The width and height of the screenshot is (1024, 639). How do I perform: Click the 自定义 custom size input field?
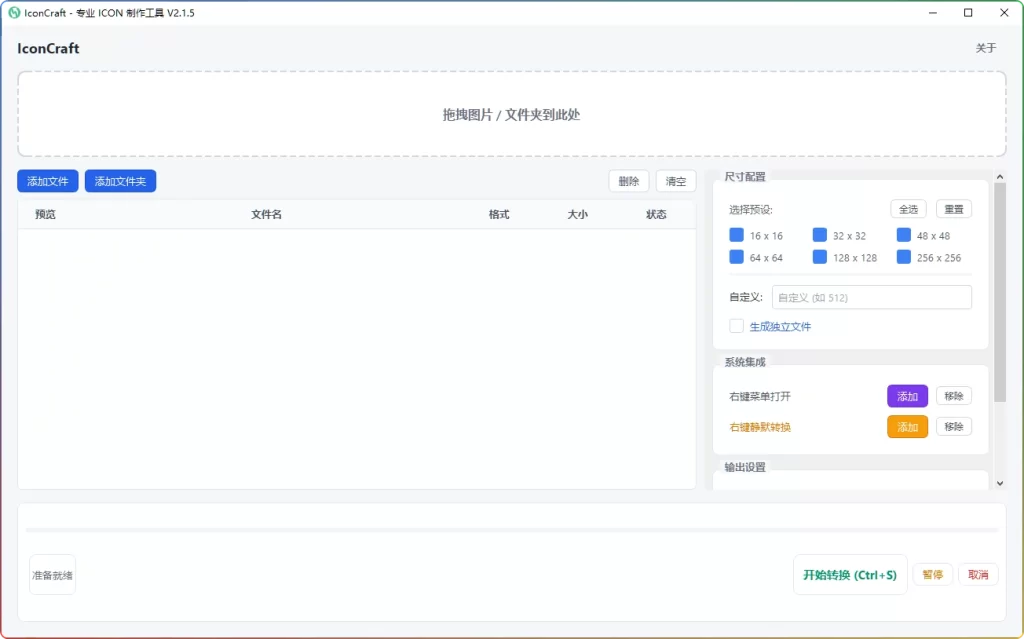click(x=870, y=297)
